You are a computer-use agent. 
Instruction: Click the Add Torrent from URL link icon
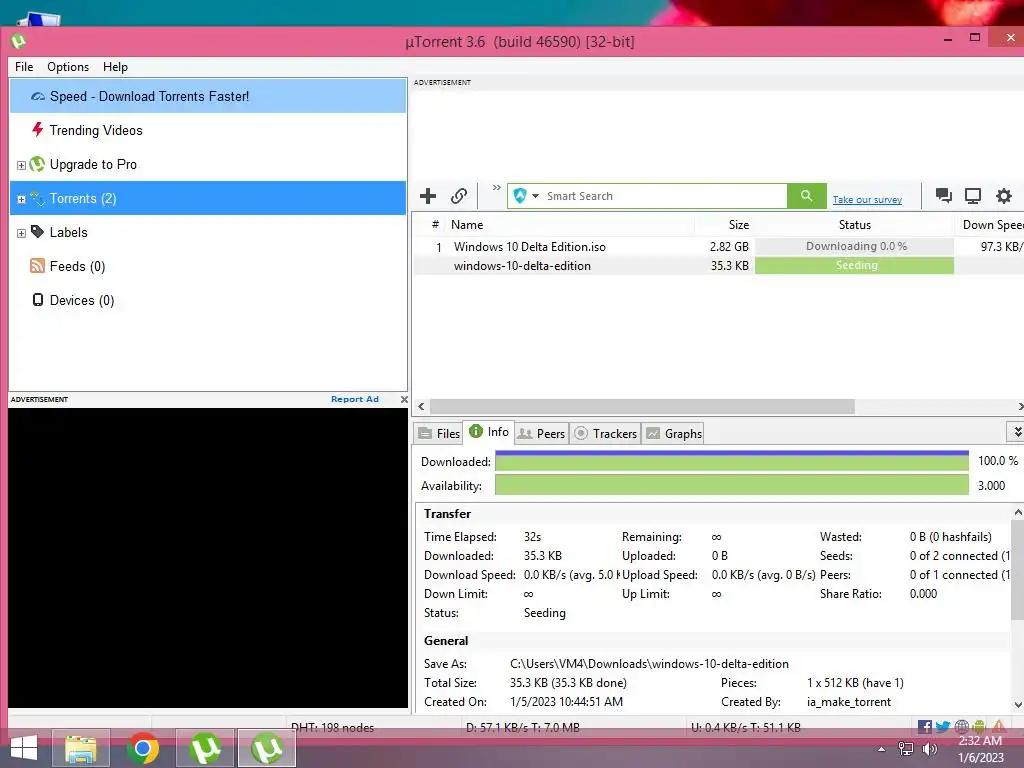[x=458, y=196]
